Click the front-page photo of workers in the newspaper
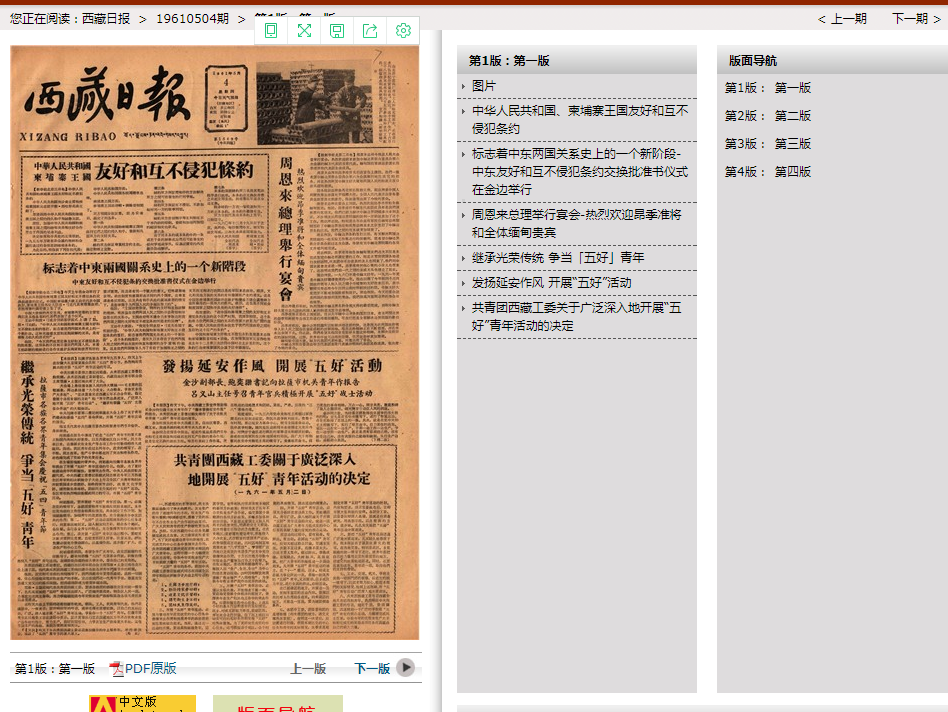Viewport: 948px width, 712px height. pos(314,103)
